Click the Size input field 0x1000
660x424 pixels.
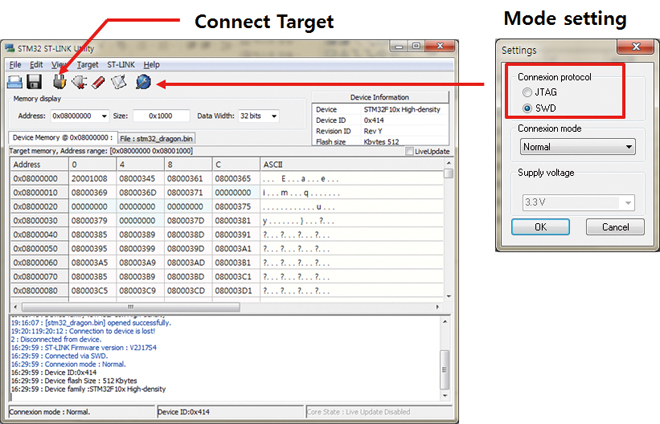161,116
